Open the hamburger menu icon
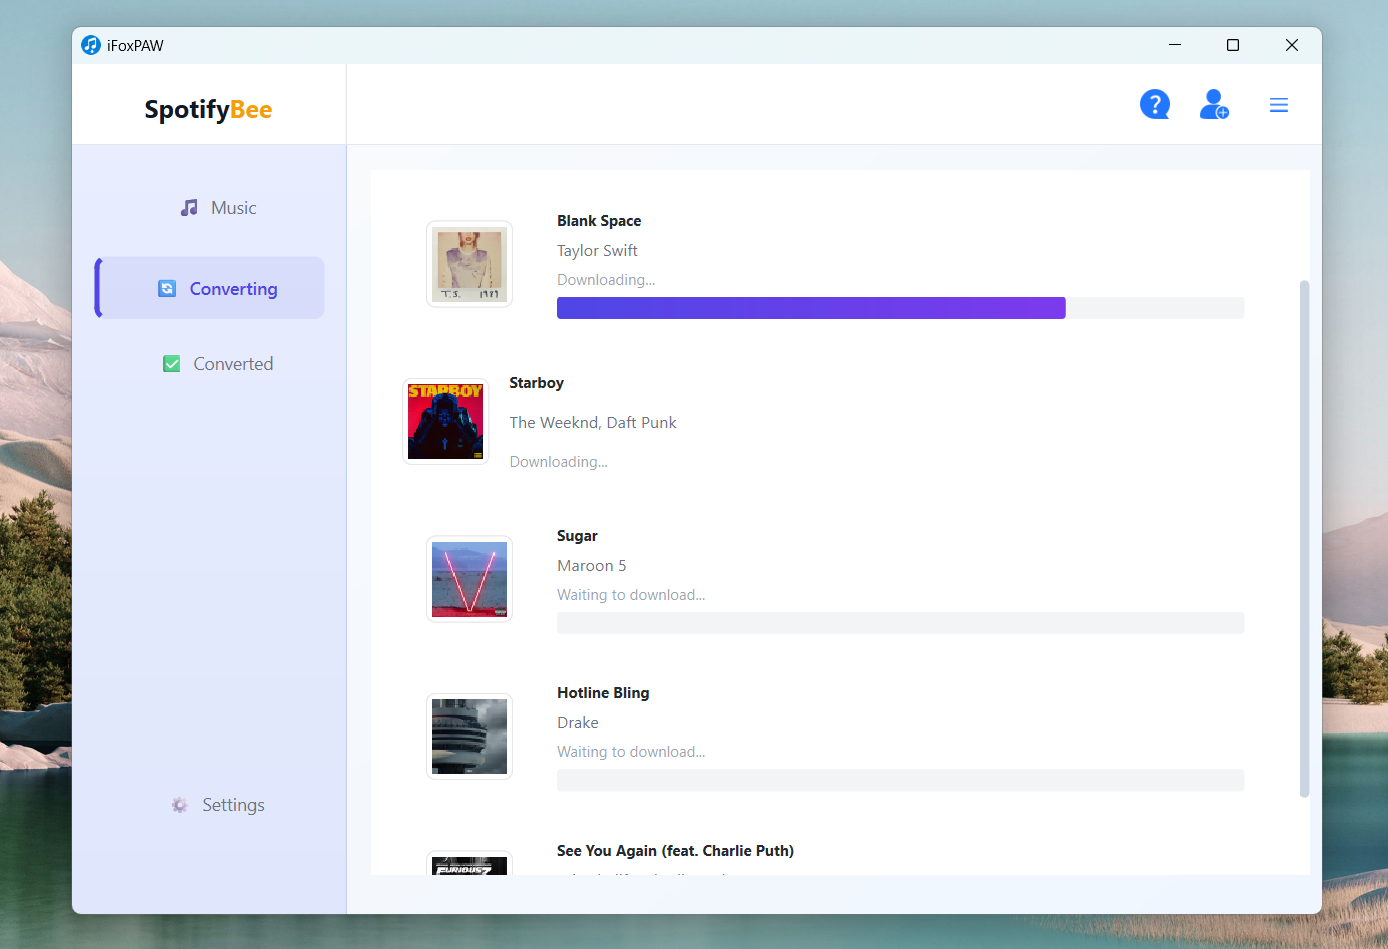 pos(1278,105)
